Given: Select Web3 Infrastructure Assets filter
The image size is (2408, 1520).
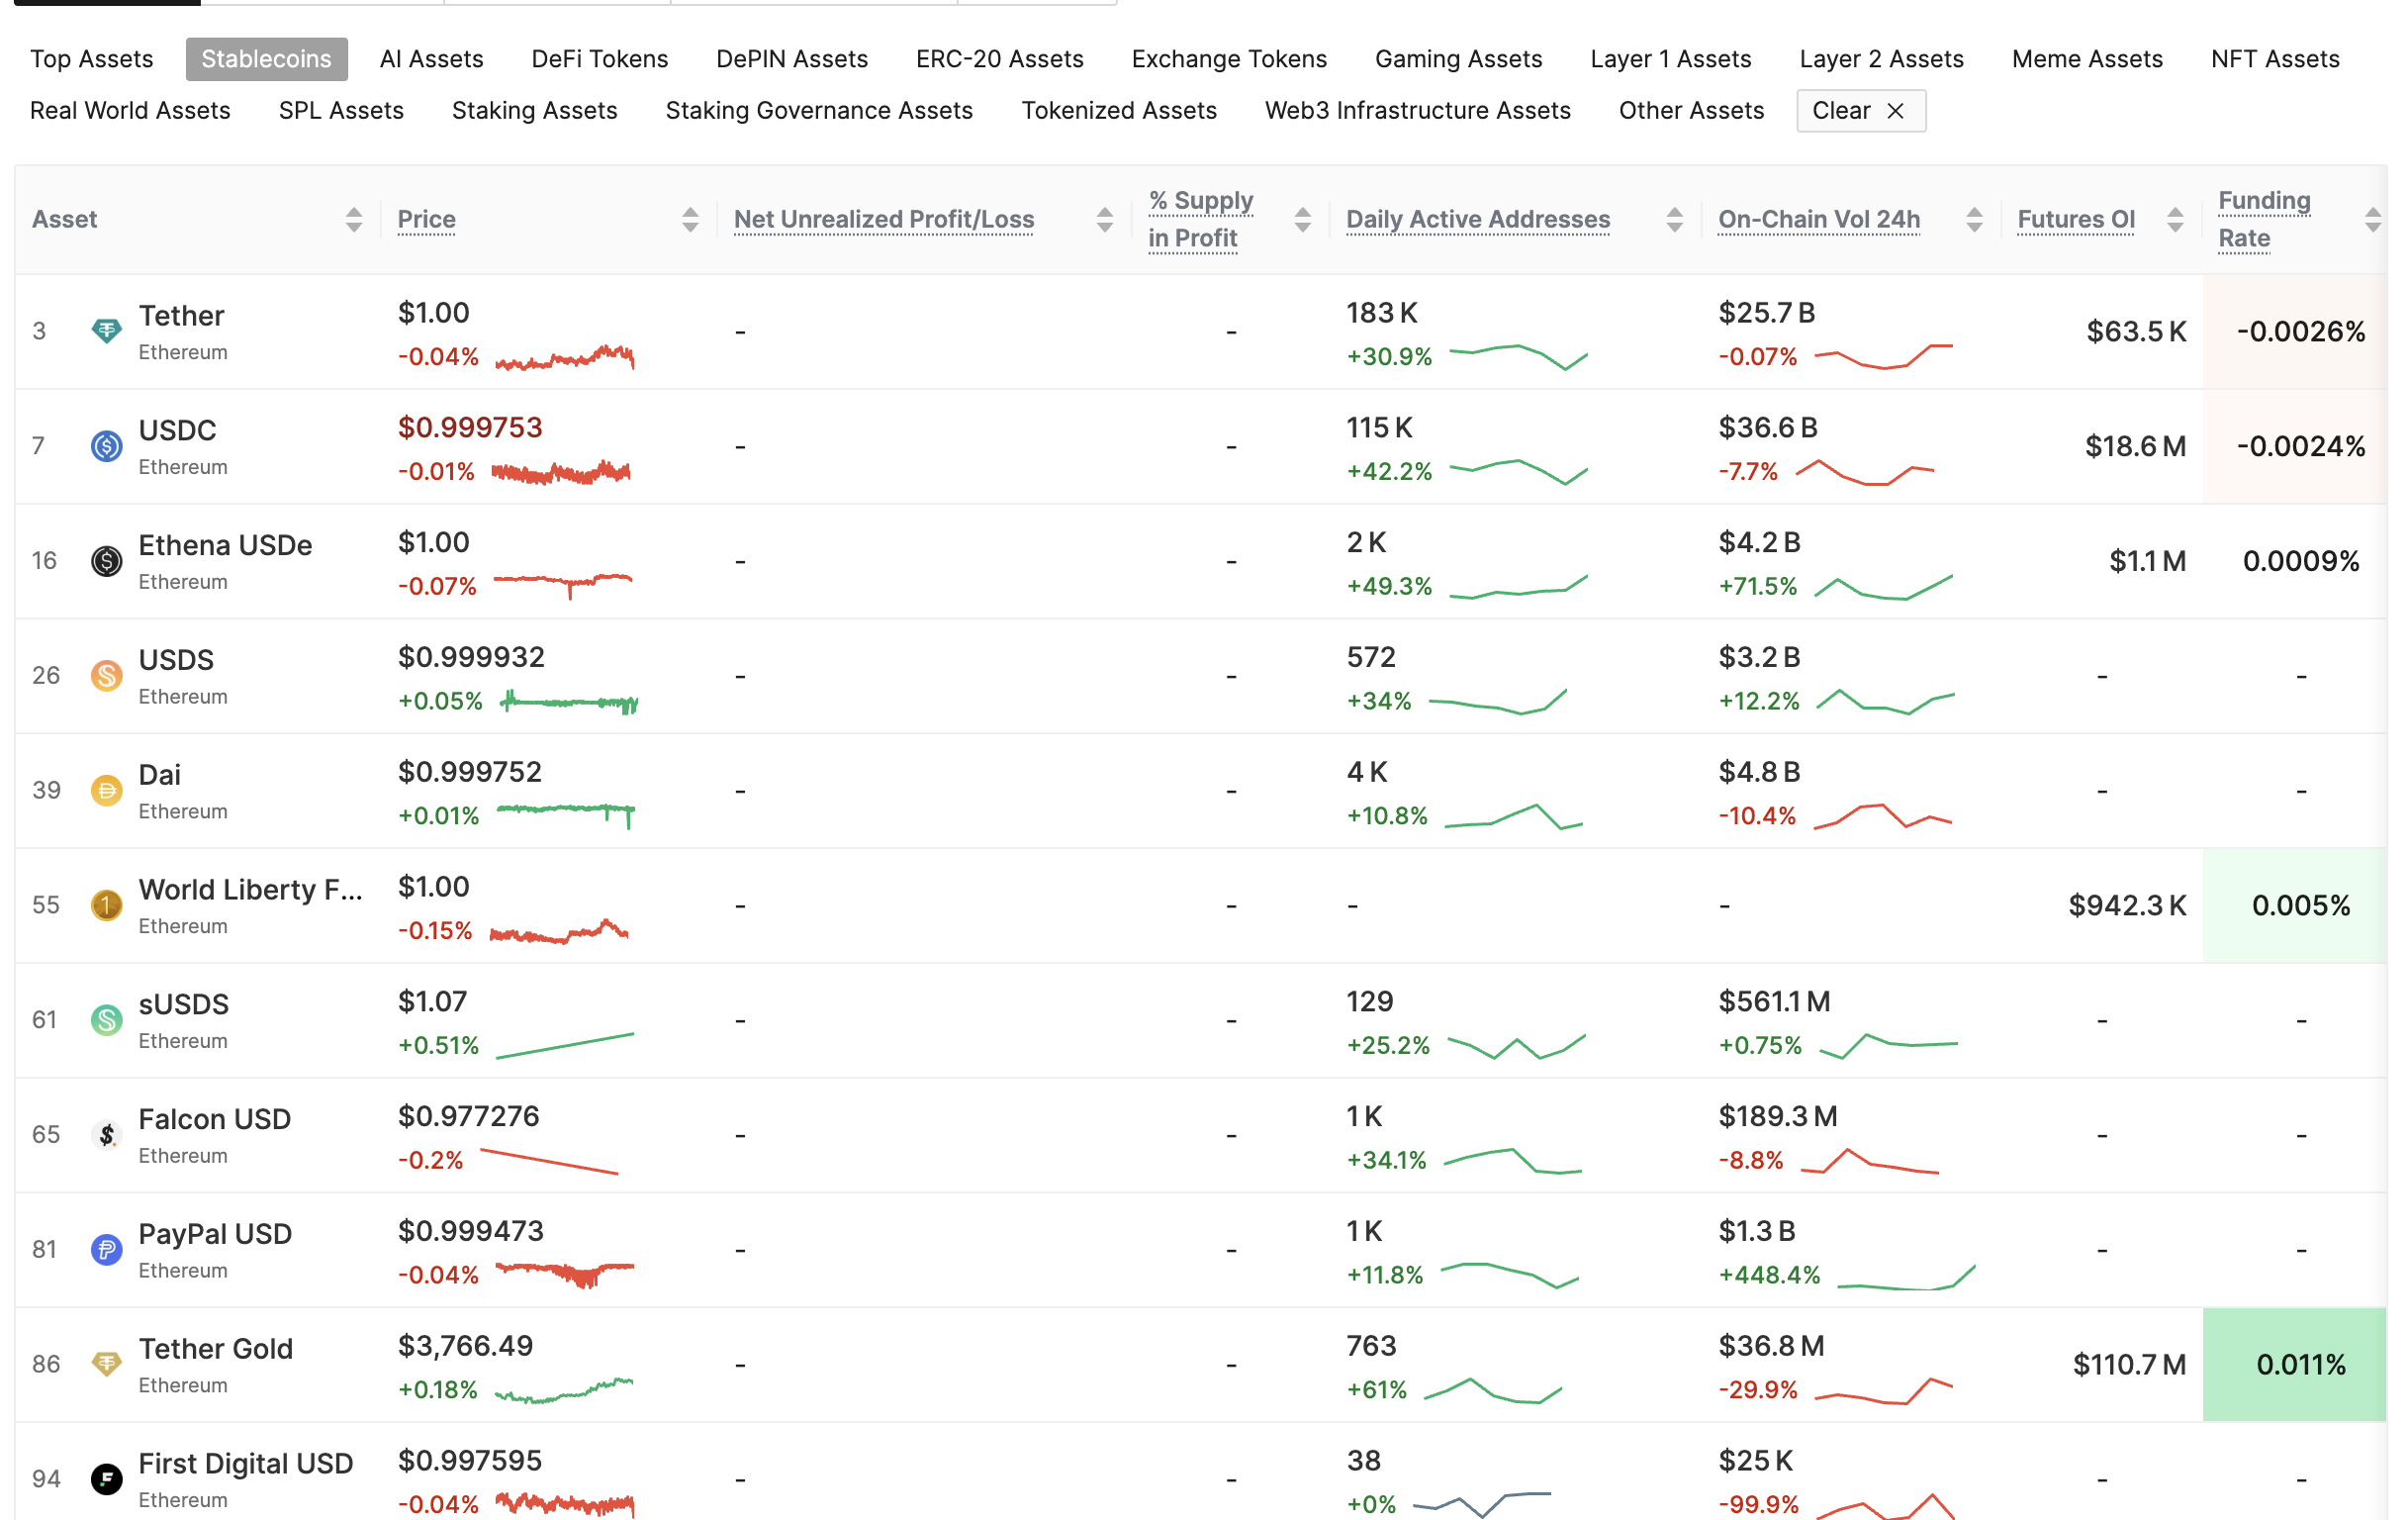Looking at the screenshot, I should coord(1418,111).
